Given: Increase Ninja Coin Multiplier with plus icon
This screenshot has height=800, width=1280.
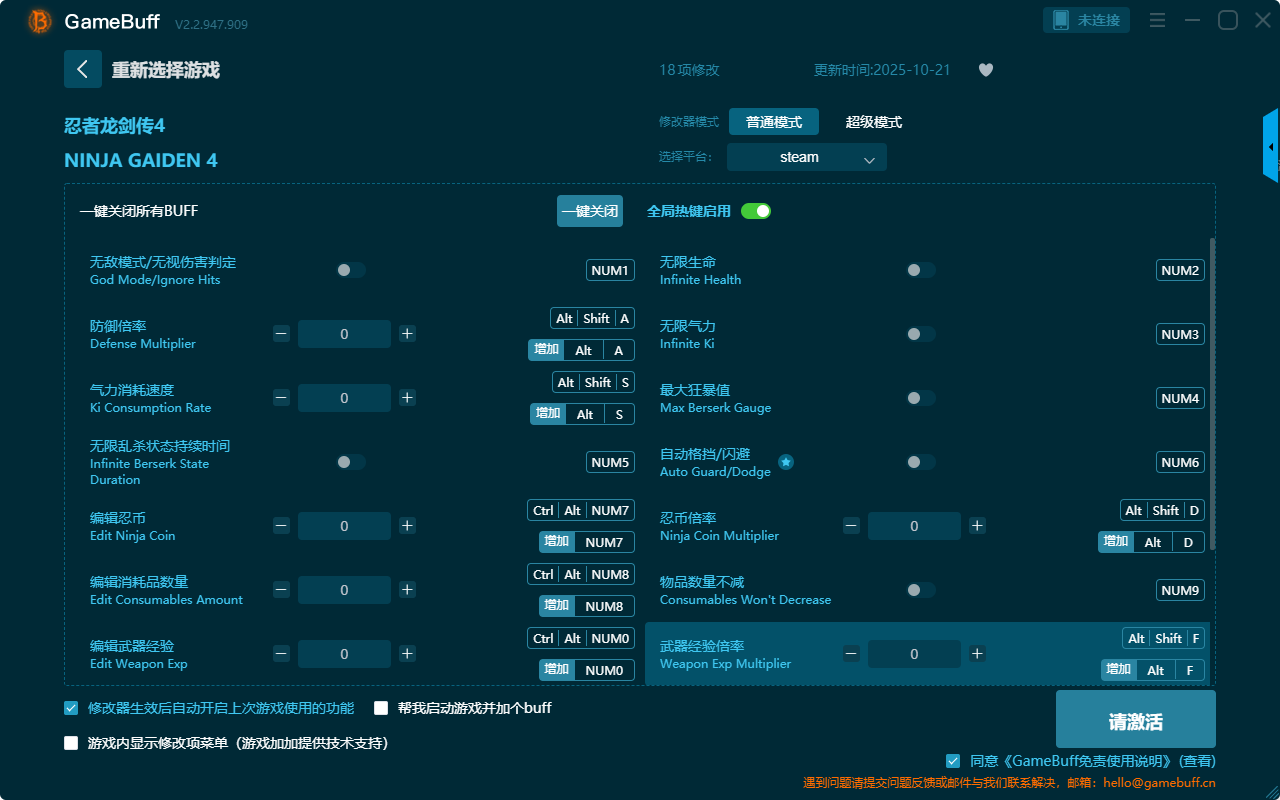Looking at the screenshot, I should tap(977, 526).
